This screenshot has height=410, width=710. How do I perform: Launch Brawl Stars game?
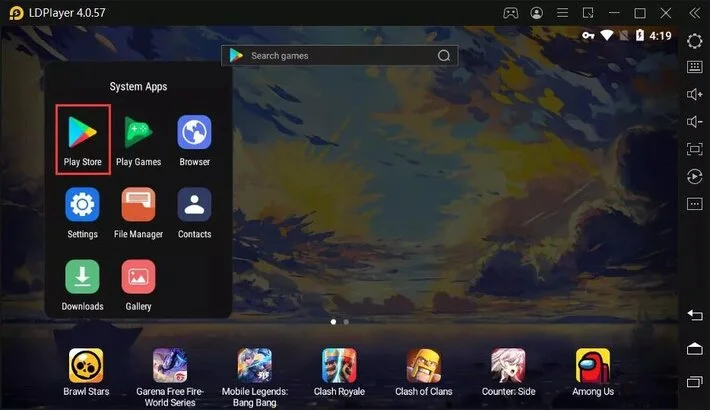86,365
